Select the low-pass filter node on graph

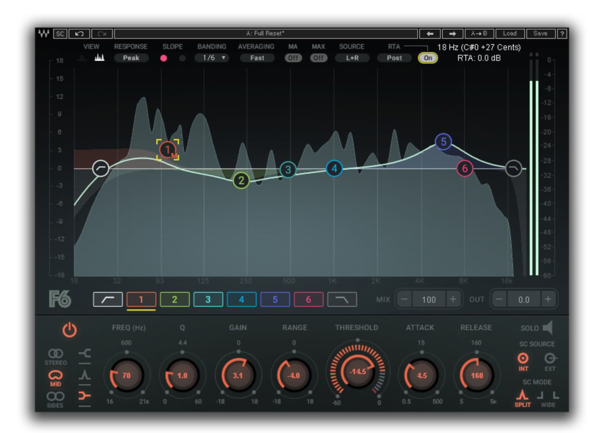click(x=514, y=168)
